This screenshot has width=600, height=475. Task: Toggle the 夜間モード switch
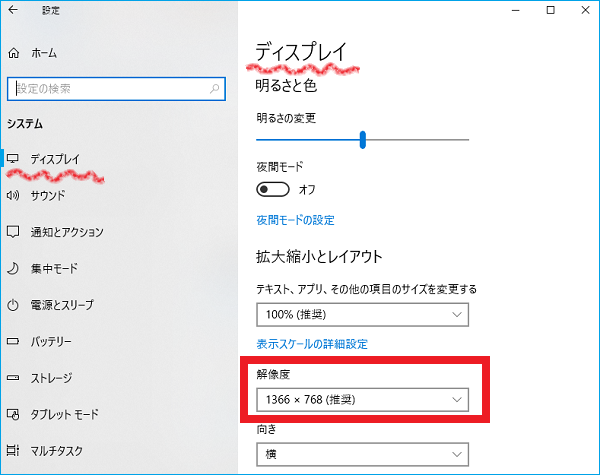pyautogui.click(x=273, y=189)
